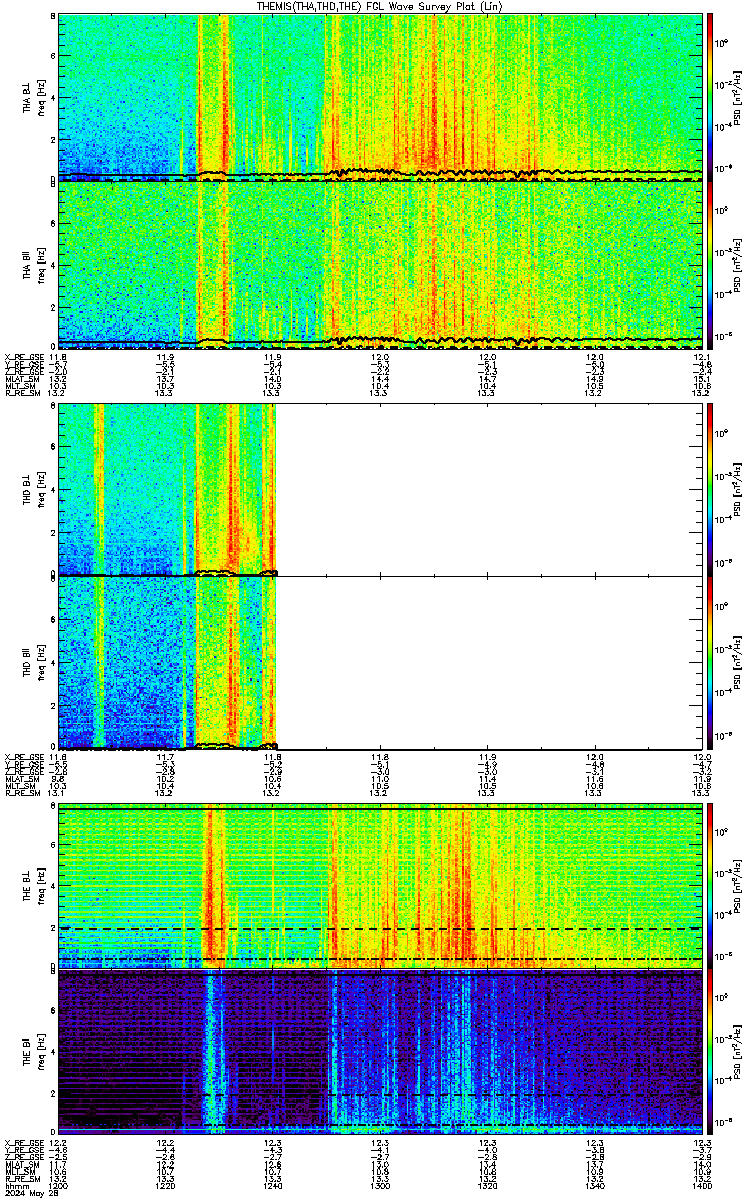The height and width of the screenshot is (1200, 750).
Task: Click the THD B-perpendicular spectrogram panel
Action: (x=379, y=490)
